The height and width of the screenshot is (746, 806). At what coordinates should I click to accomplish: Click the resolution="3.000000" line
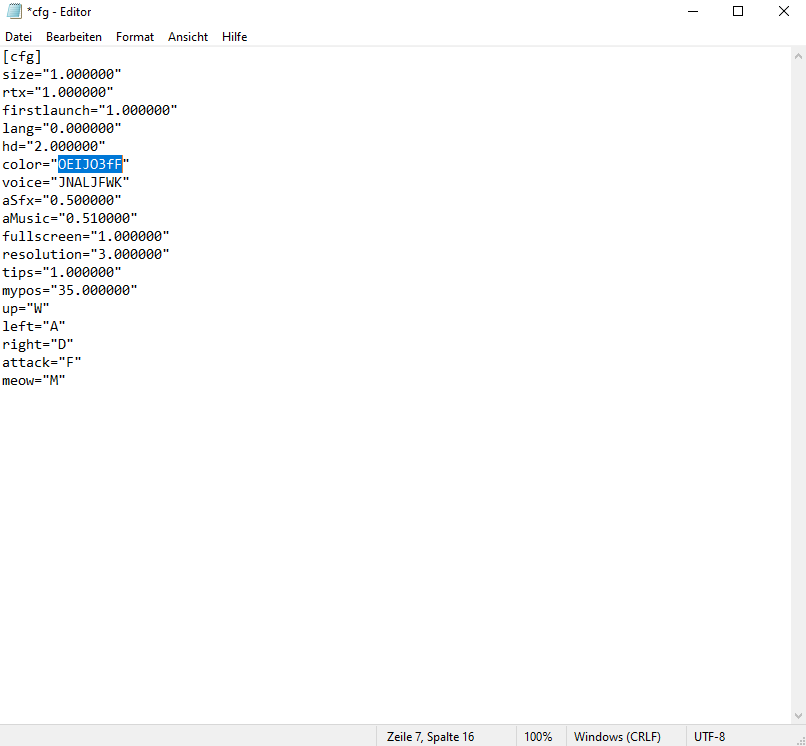tap(85, 254)
